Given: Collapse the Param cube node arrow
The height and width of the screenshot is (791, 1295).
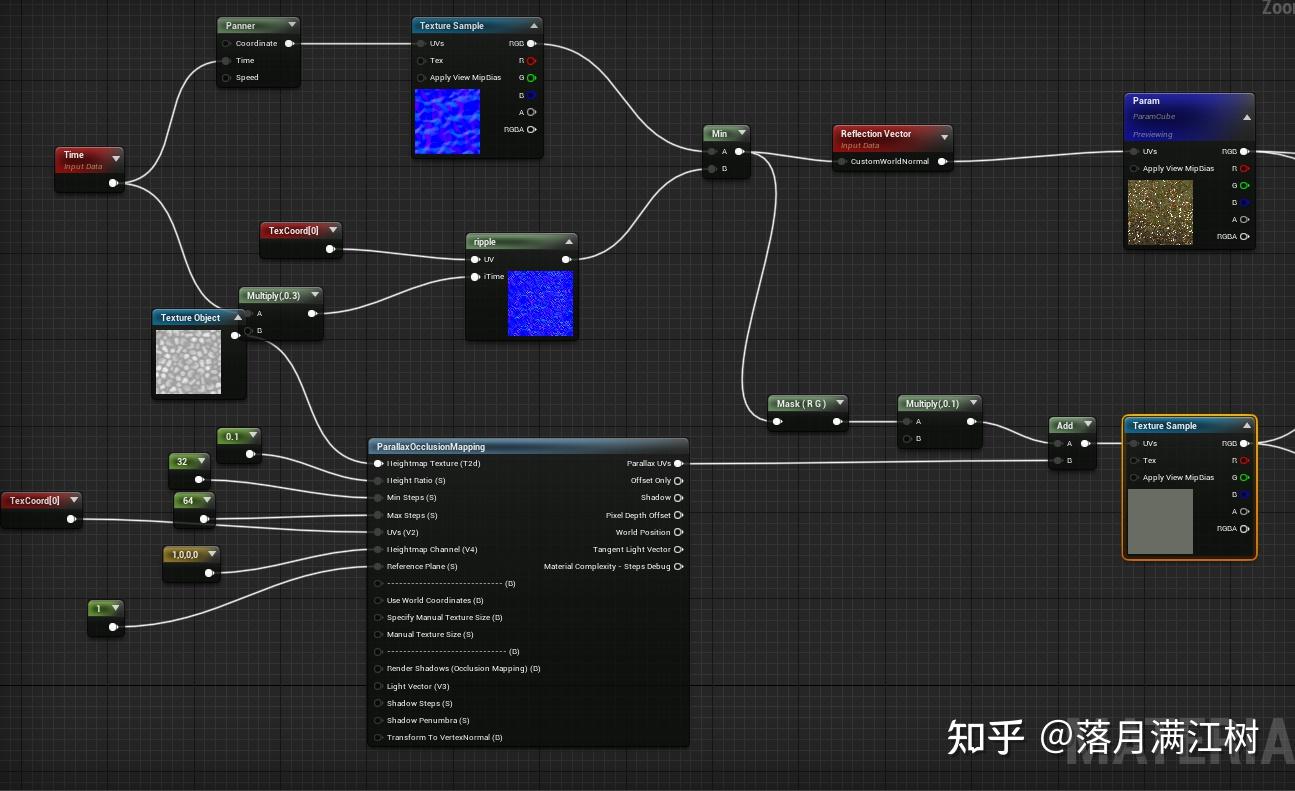Looking at the screenshot, I should coord(1246,117).
